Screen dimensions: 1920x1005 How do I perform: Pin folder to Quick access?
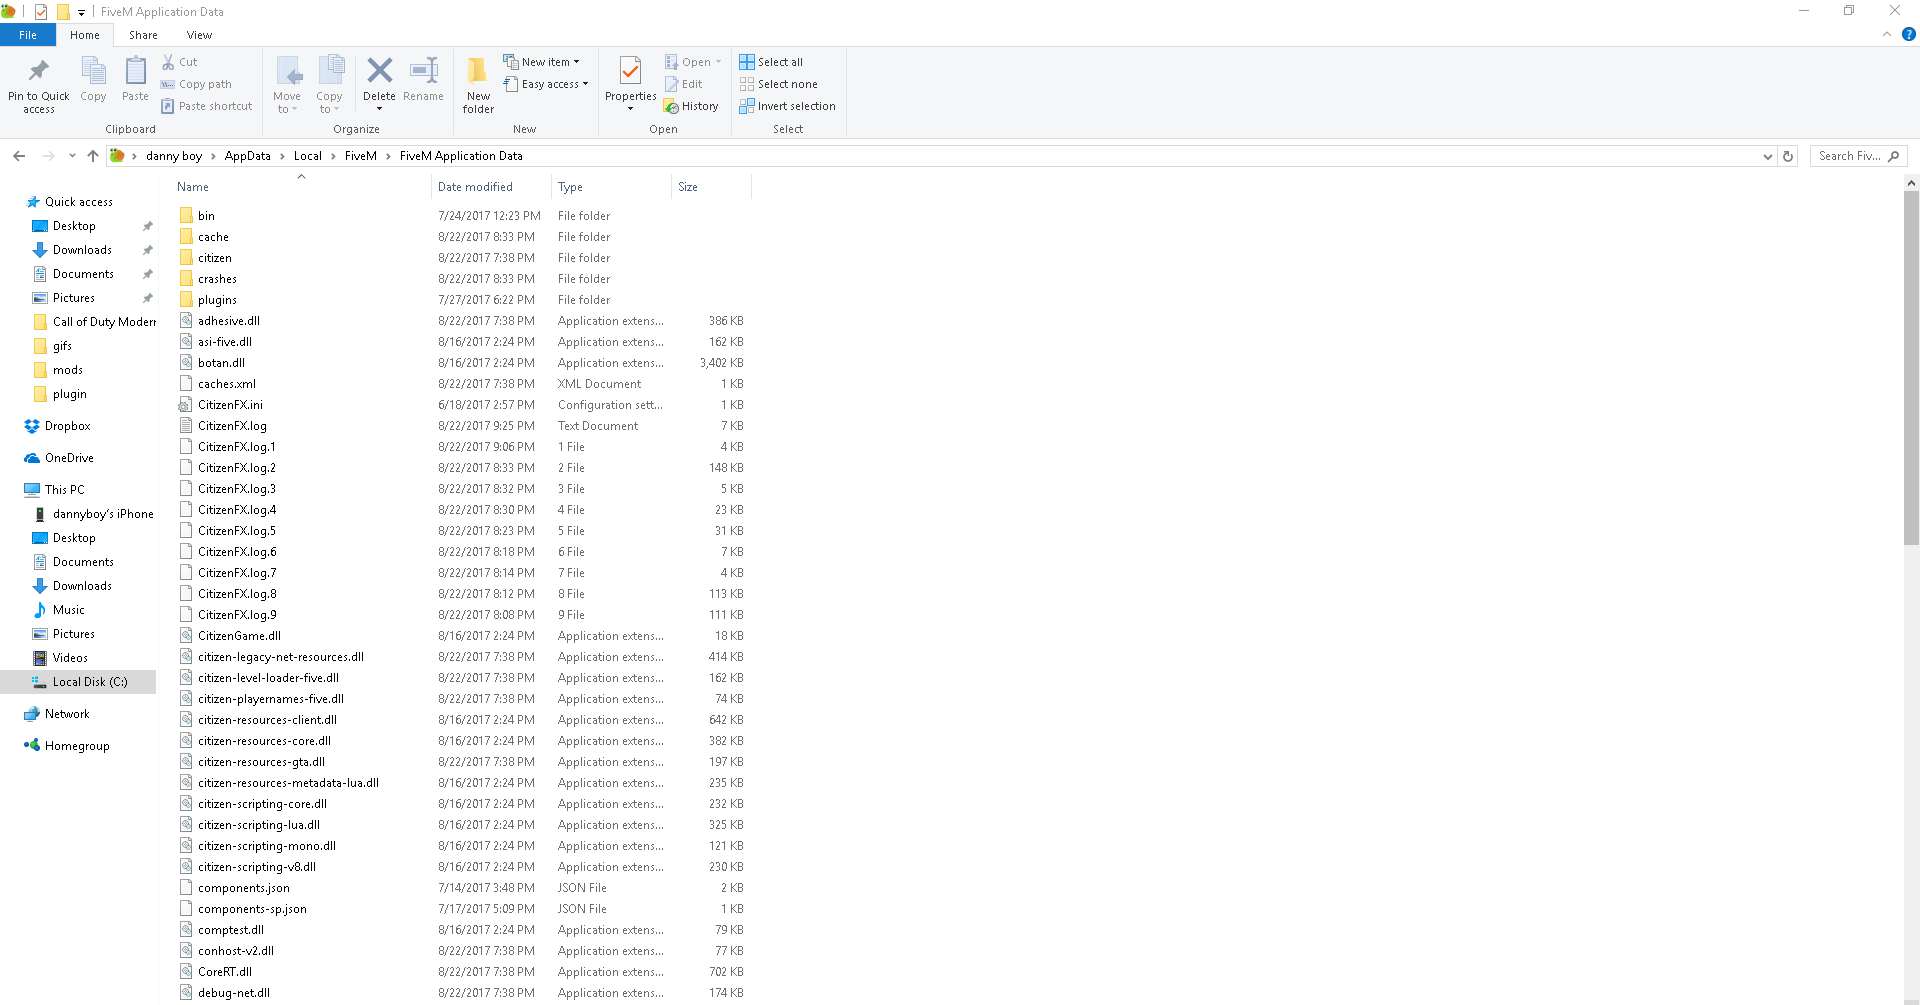[39, 85]
